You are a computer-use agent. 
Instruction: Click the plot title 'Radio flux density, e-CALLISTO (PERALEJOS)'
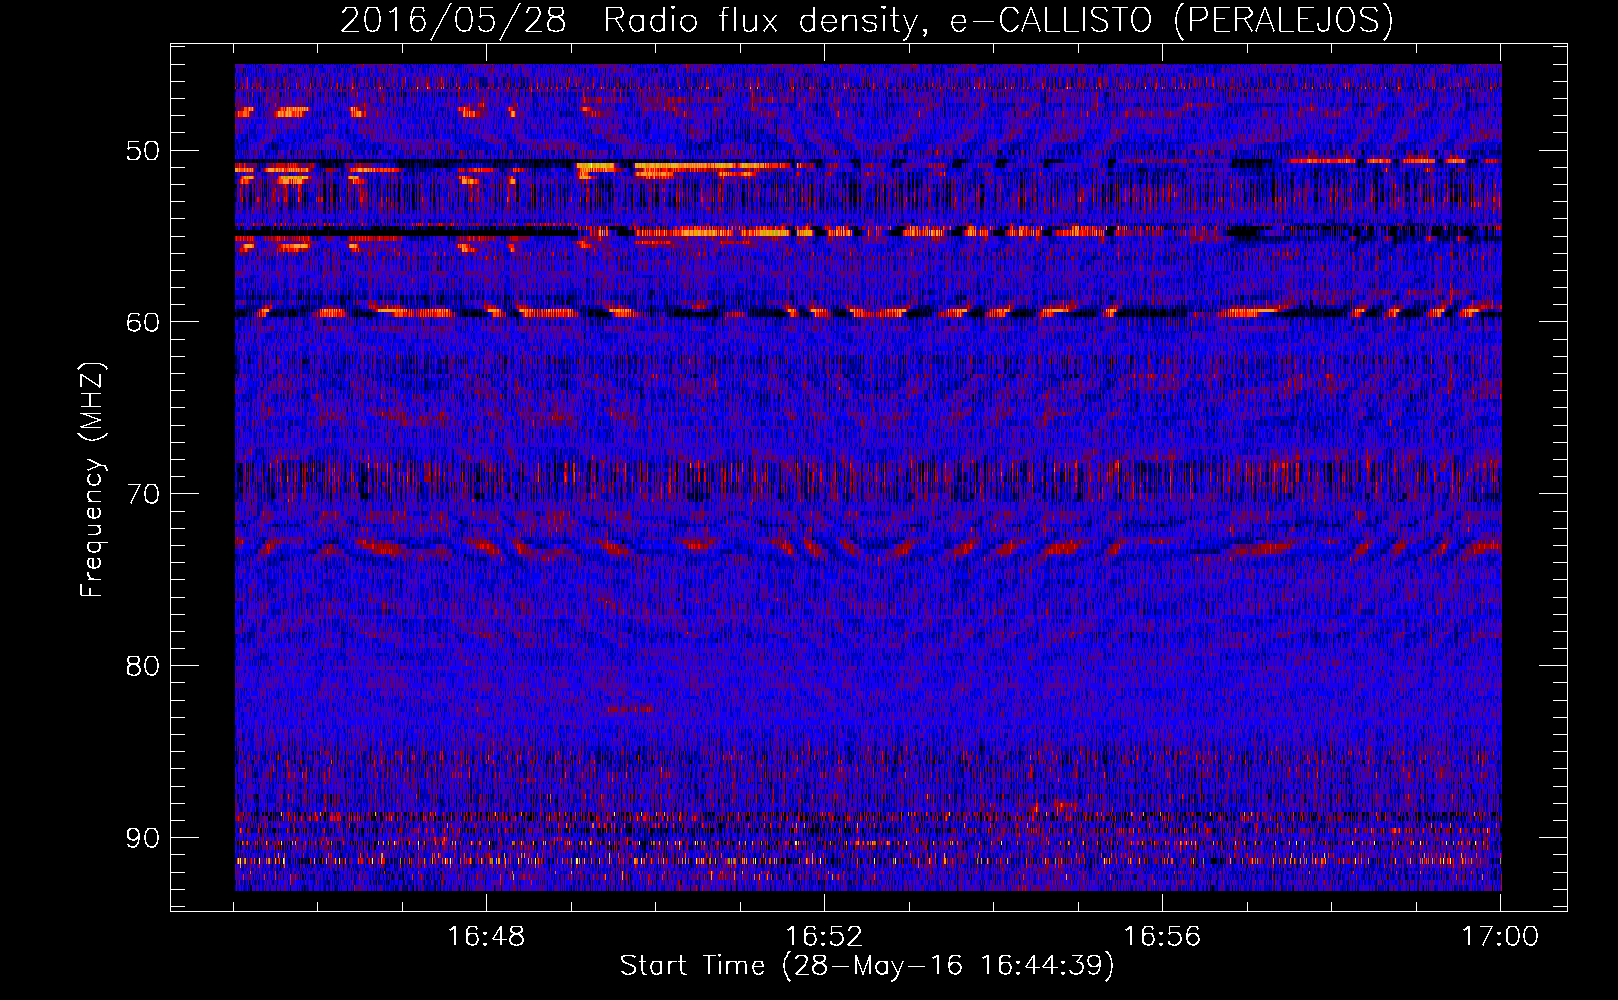click(997, 20)
